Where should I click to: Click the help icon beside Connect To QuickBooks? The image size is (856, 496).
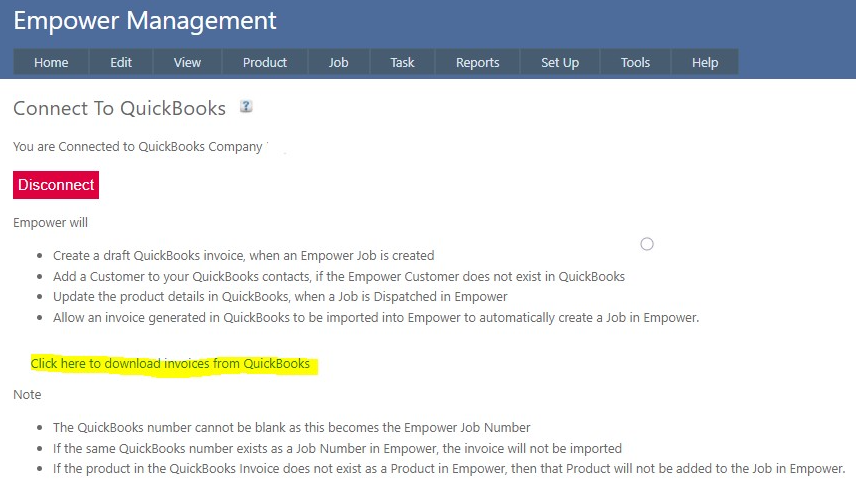[x=246, y=106]
